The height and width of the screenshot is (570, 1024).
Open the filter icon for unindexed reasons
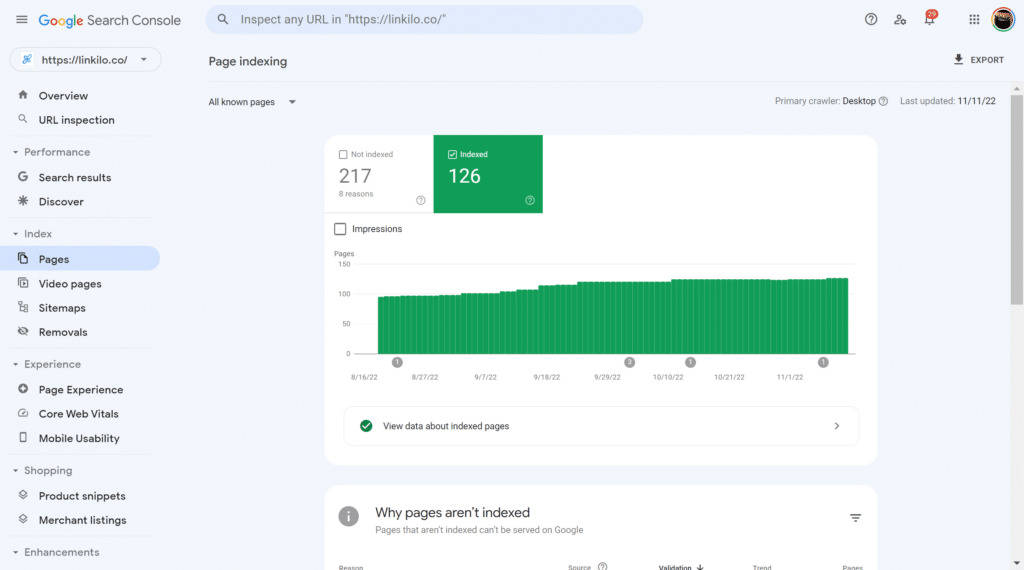855,518
